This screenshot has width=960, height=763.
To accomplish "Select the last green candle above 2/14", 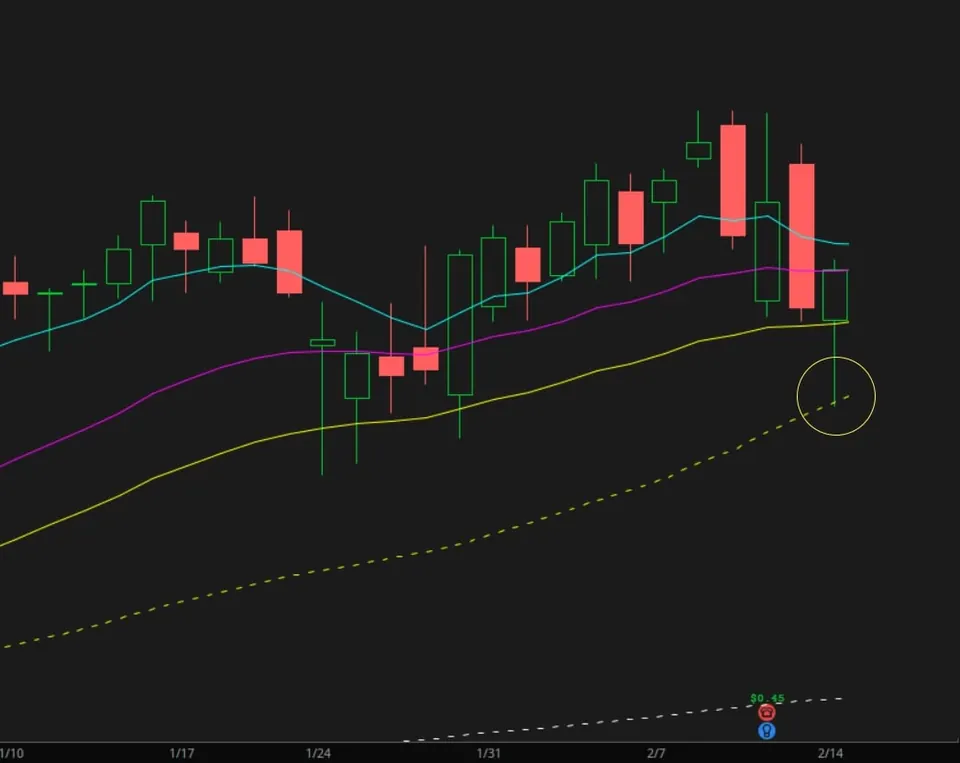I will click(x=834, y=295).
